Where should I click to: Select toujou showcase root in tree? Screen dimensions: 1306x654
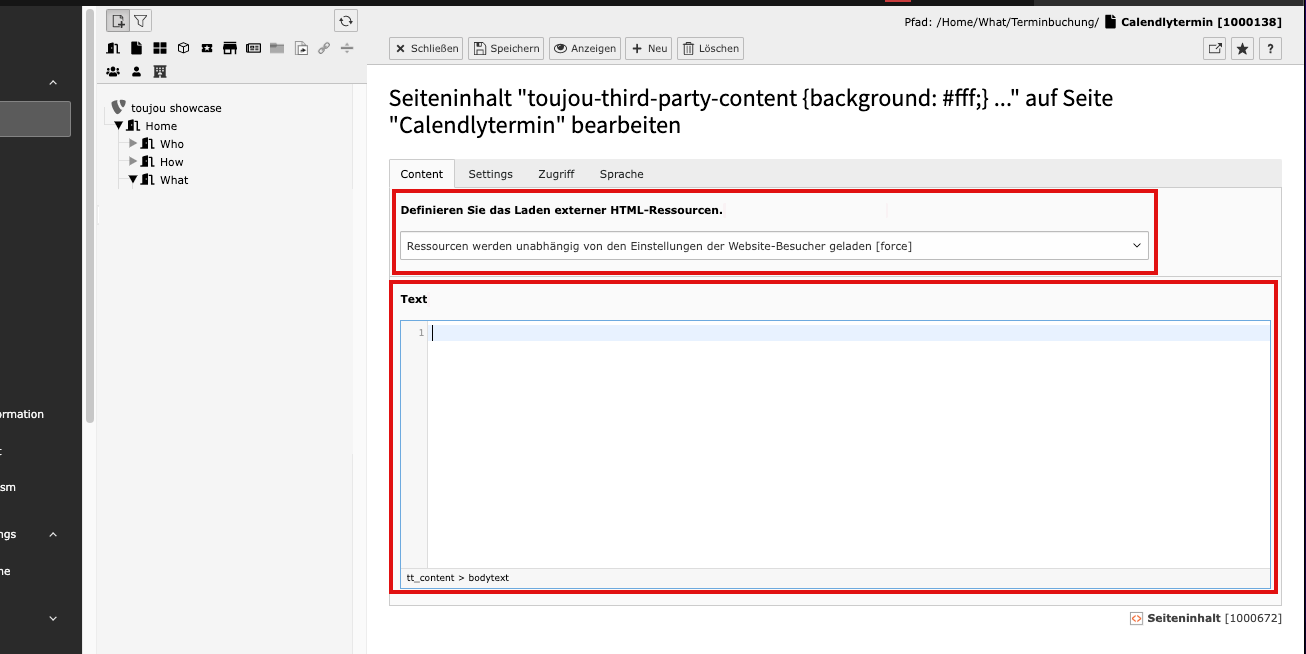point(176,108)
